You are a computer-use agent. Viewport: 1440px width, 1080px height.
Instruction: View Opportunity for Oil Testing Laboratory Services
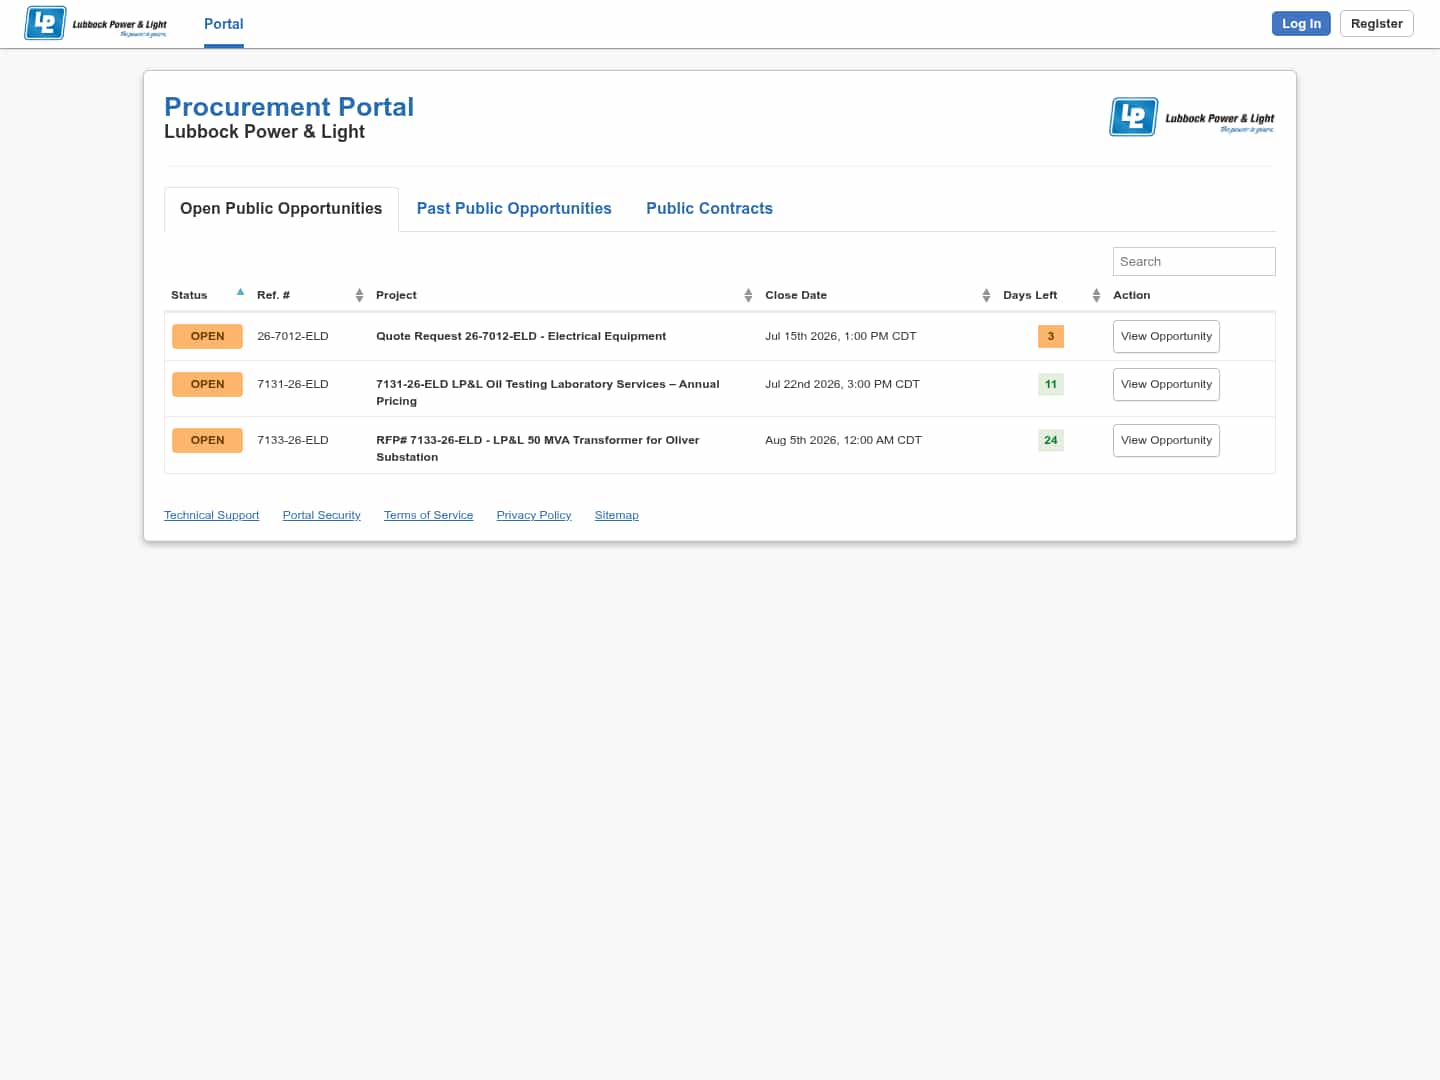(1166, 384)
